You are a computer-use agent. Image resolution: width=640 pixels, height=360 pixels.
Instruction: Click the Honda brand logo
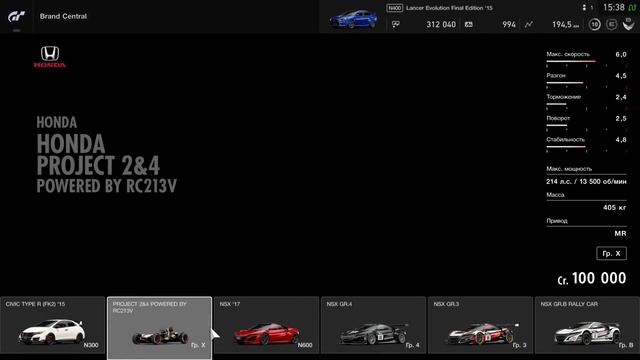pyautogui.click(x=50, y=57)
